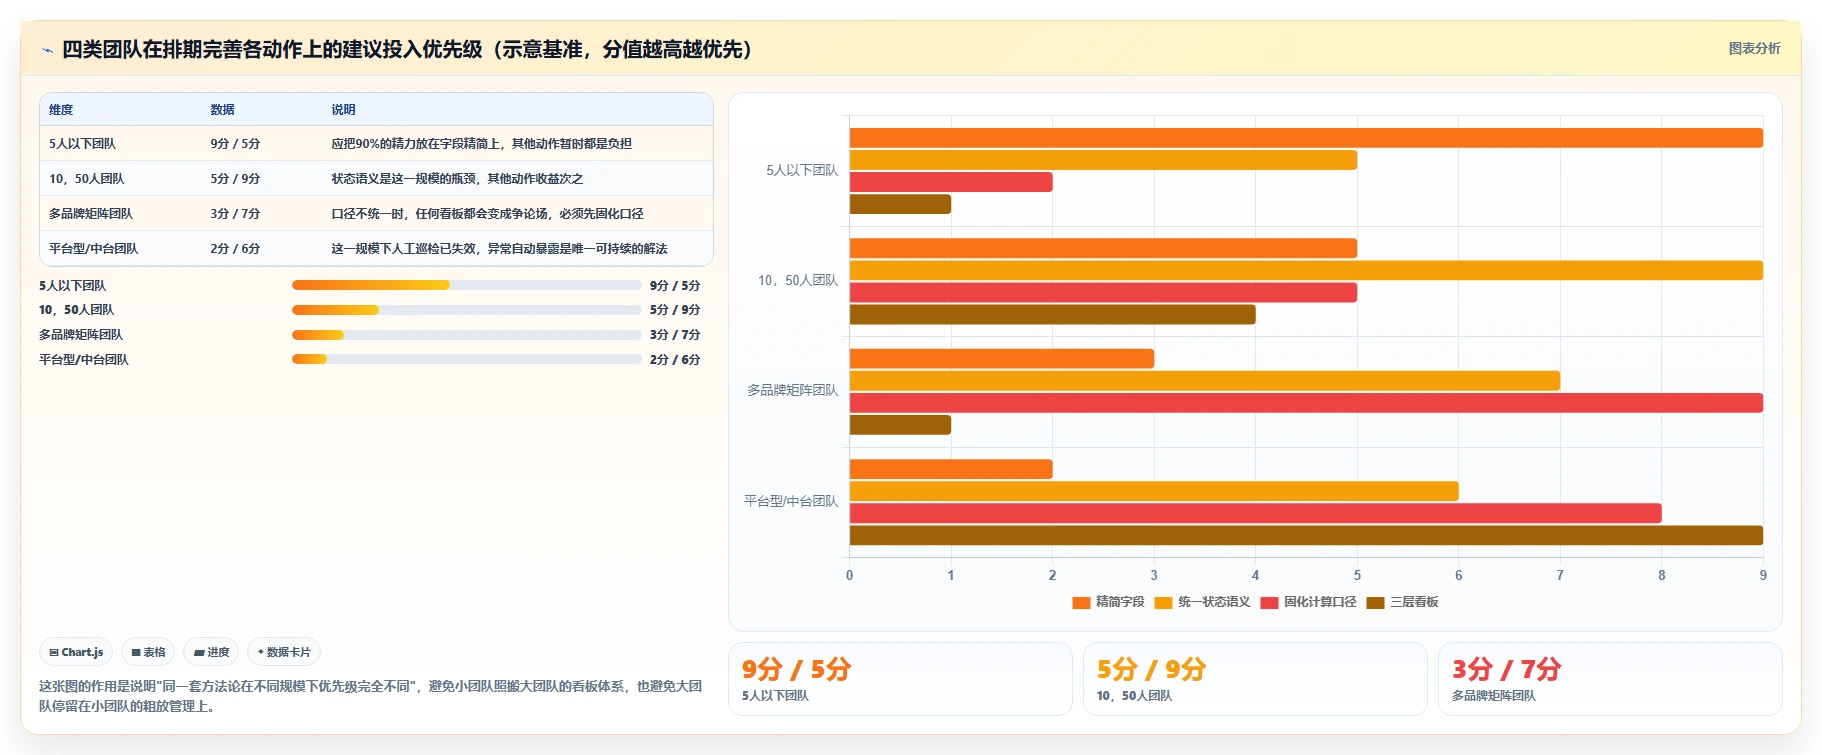Toggle the 固化计算口径 legend entry
Image resolution: width=1822 pixels, height=755 pixels.
click(1308, 602)
